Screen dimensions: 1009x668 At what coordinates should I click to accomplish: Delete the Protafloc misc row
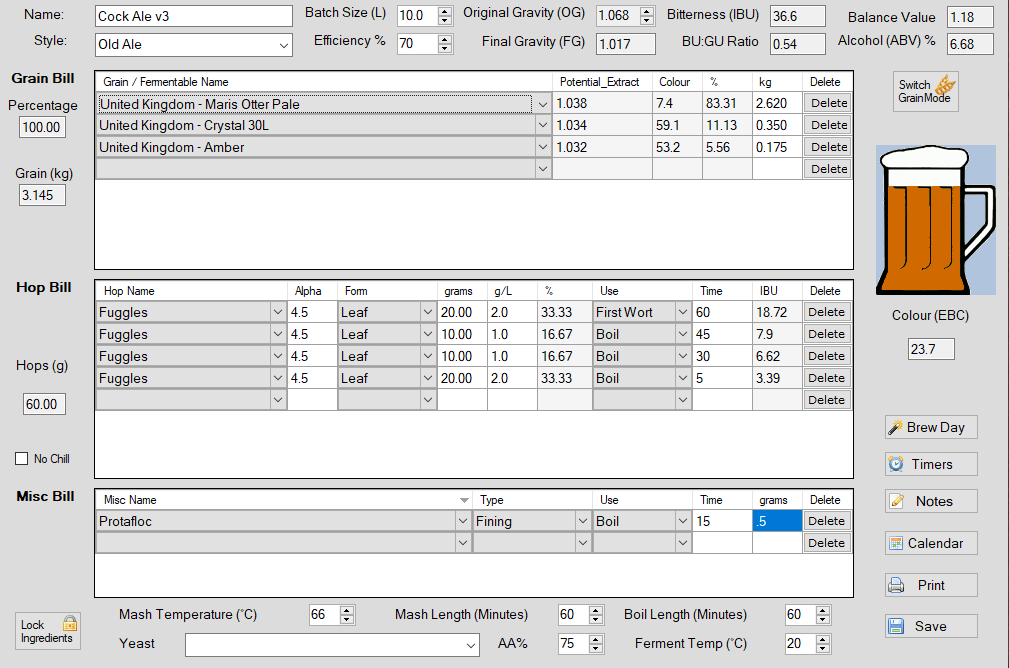[x=826, y=521]
